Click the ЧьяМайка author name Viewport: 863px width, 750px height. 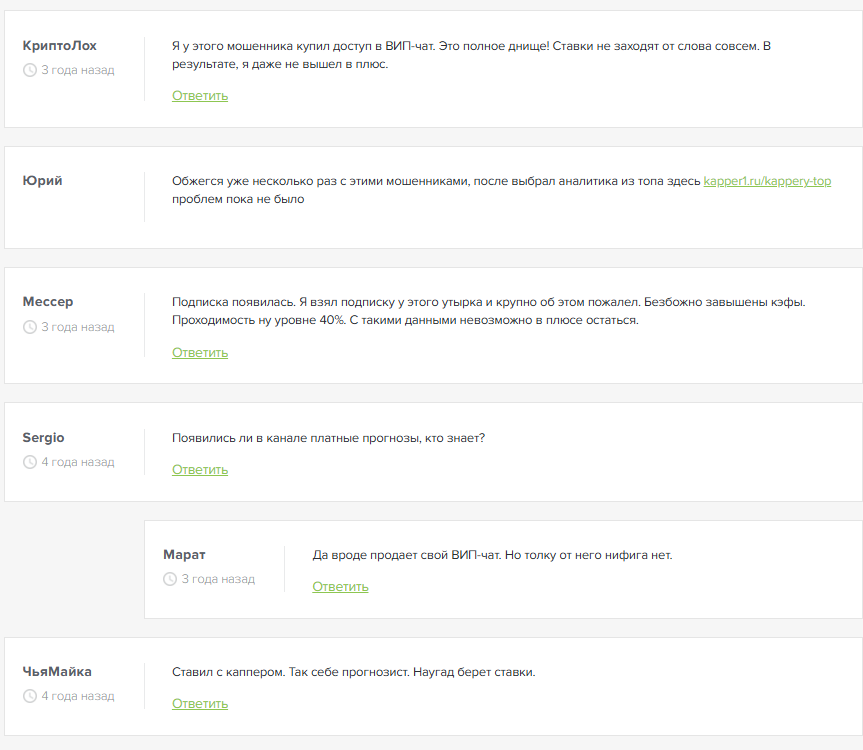(57, 672)
